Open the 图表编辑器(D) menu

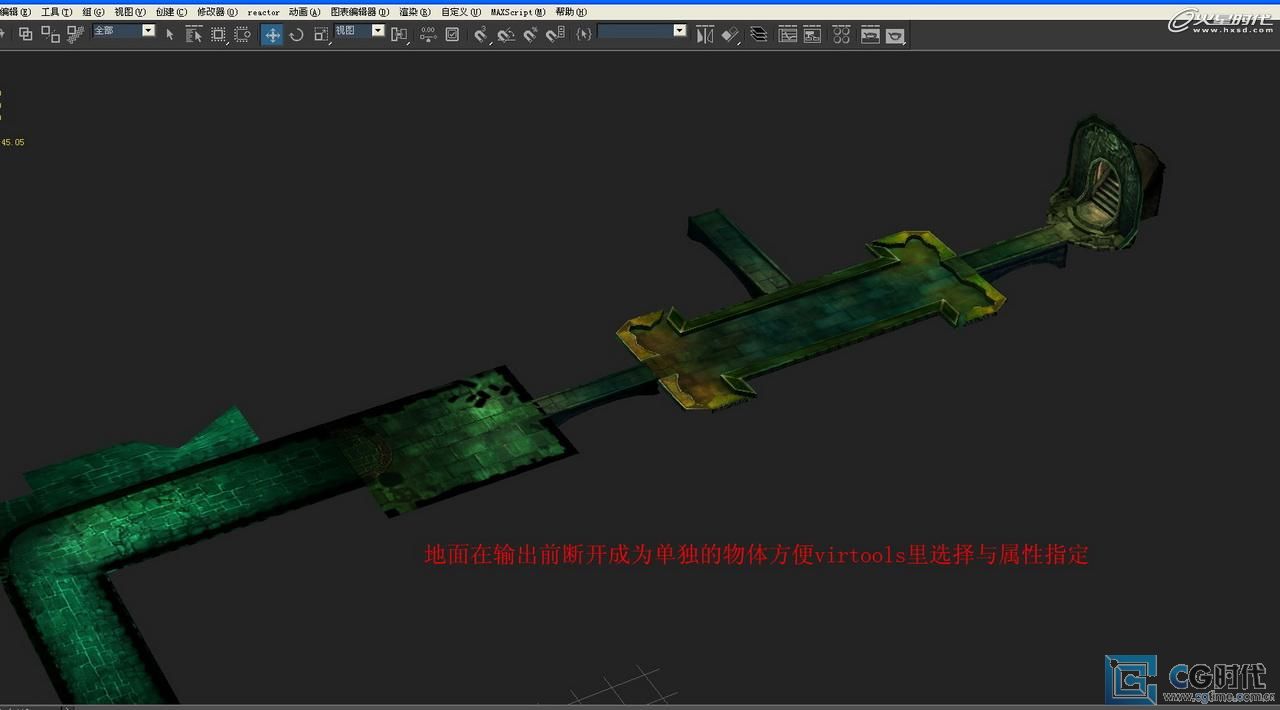tap(360, 12)
